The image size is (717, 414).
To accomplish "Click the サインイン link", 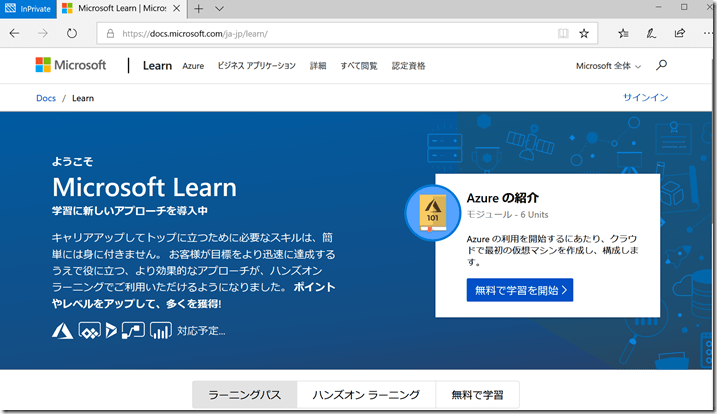I will 645,98.
